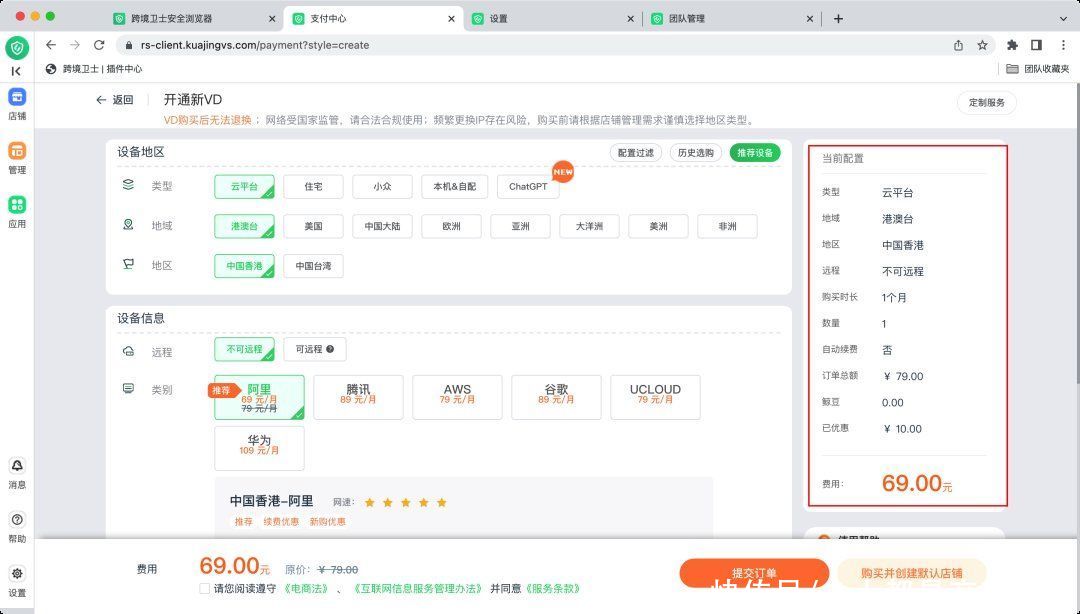
Task: Open the 《互联网信息服务管理办法》 link
Action: pyautogui.click(x=418, y=589)
